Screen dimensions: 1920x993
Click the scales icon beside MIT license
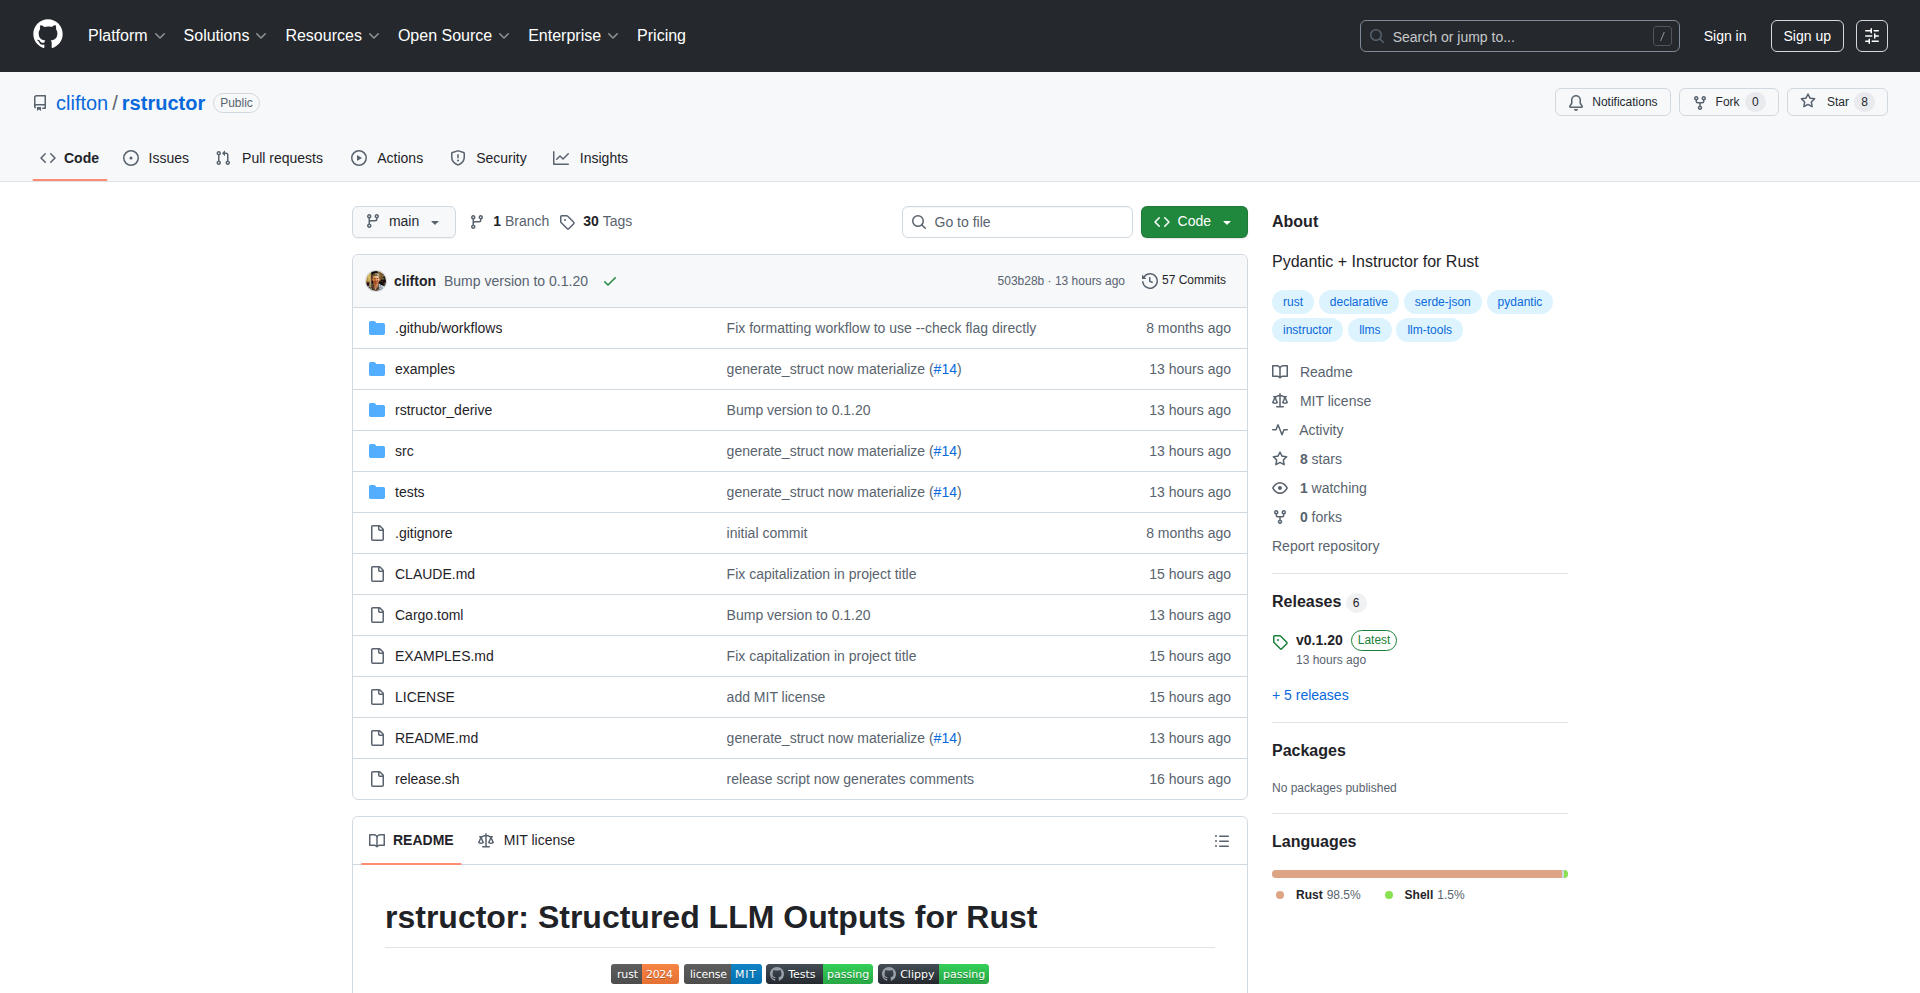point(1280,400)
